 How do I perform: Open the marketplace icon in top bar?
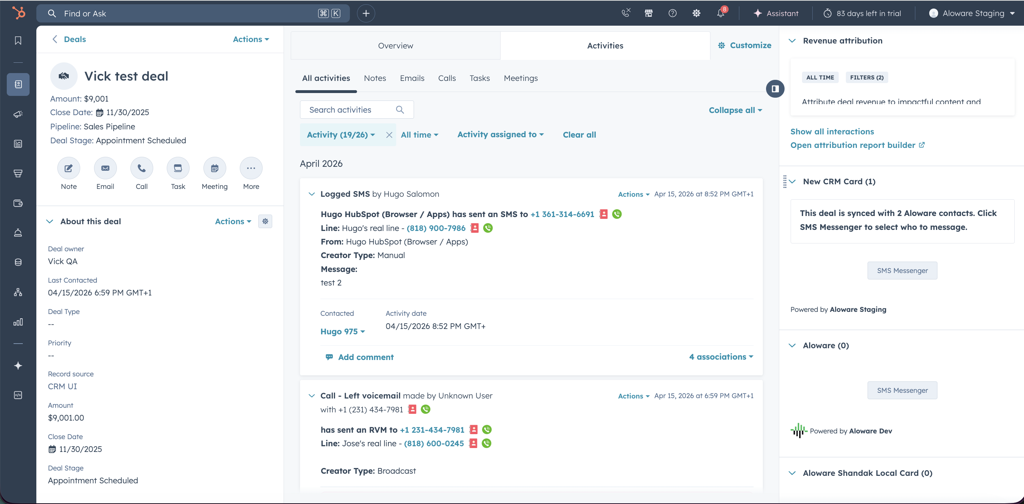(648, 13)
